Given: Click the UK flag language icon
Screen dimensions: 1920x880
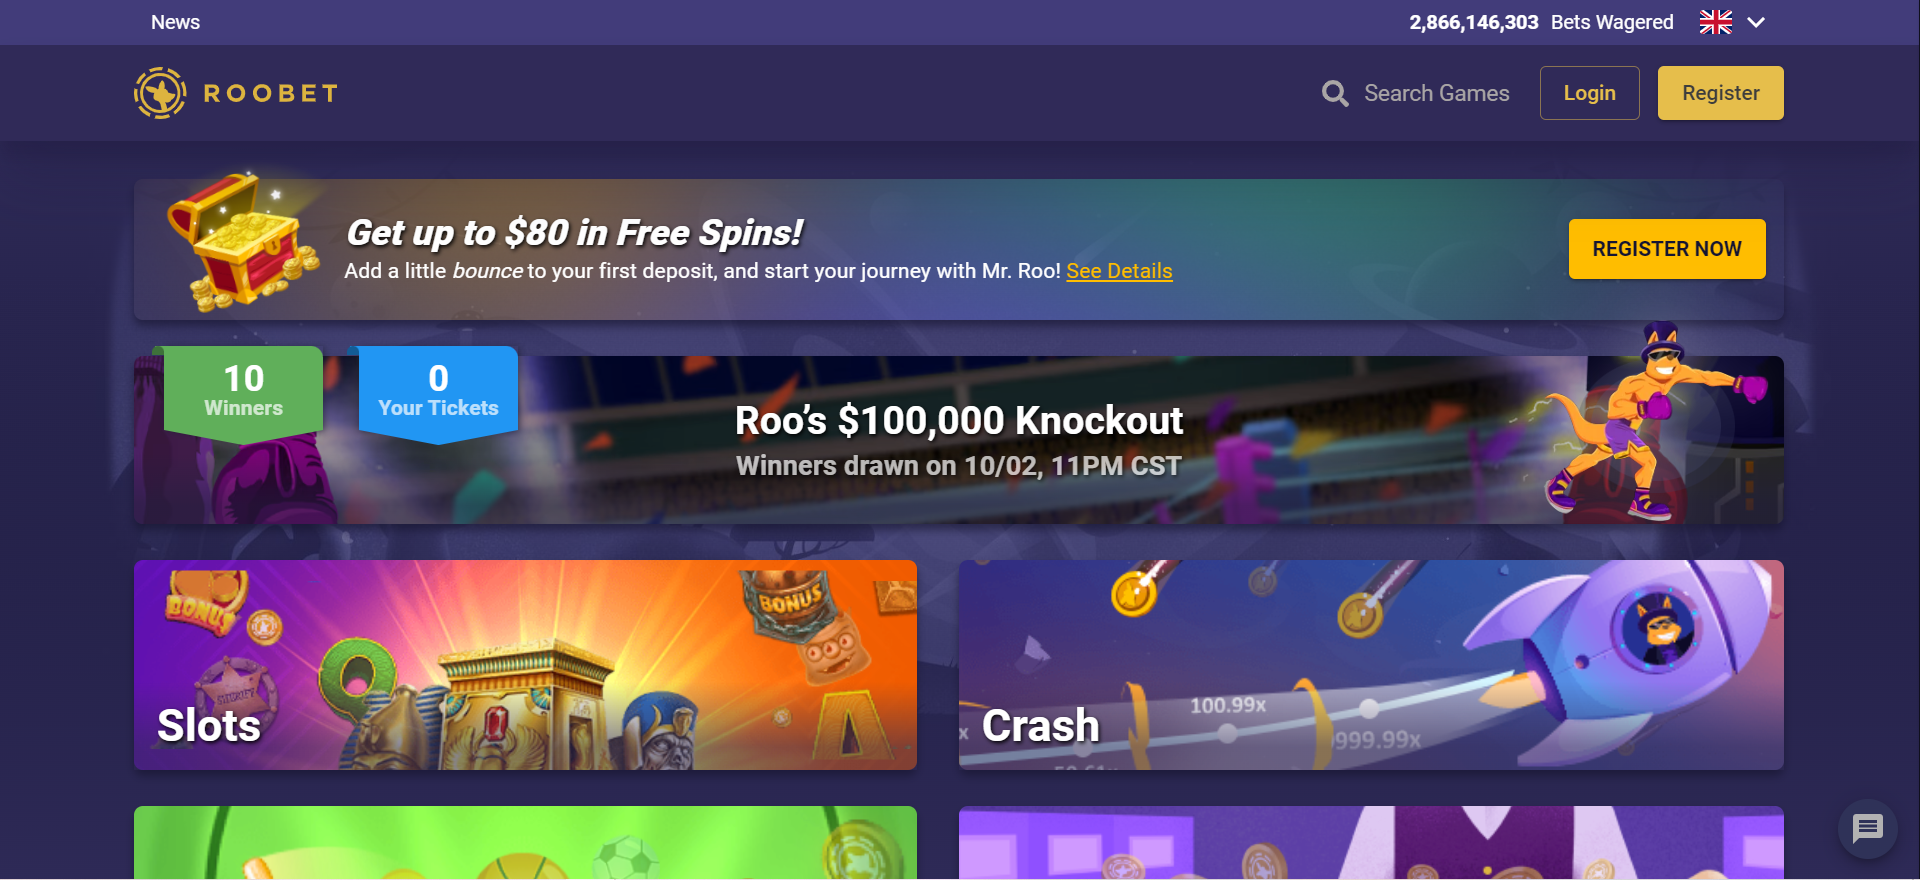Looking at the screenshot, I should pyautogui.click(x=1715, y=22).
